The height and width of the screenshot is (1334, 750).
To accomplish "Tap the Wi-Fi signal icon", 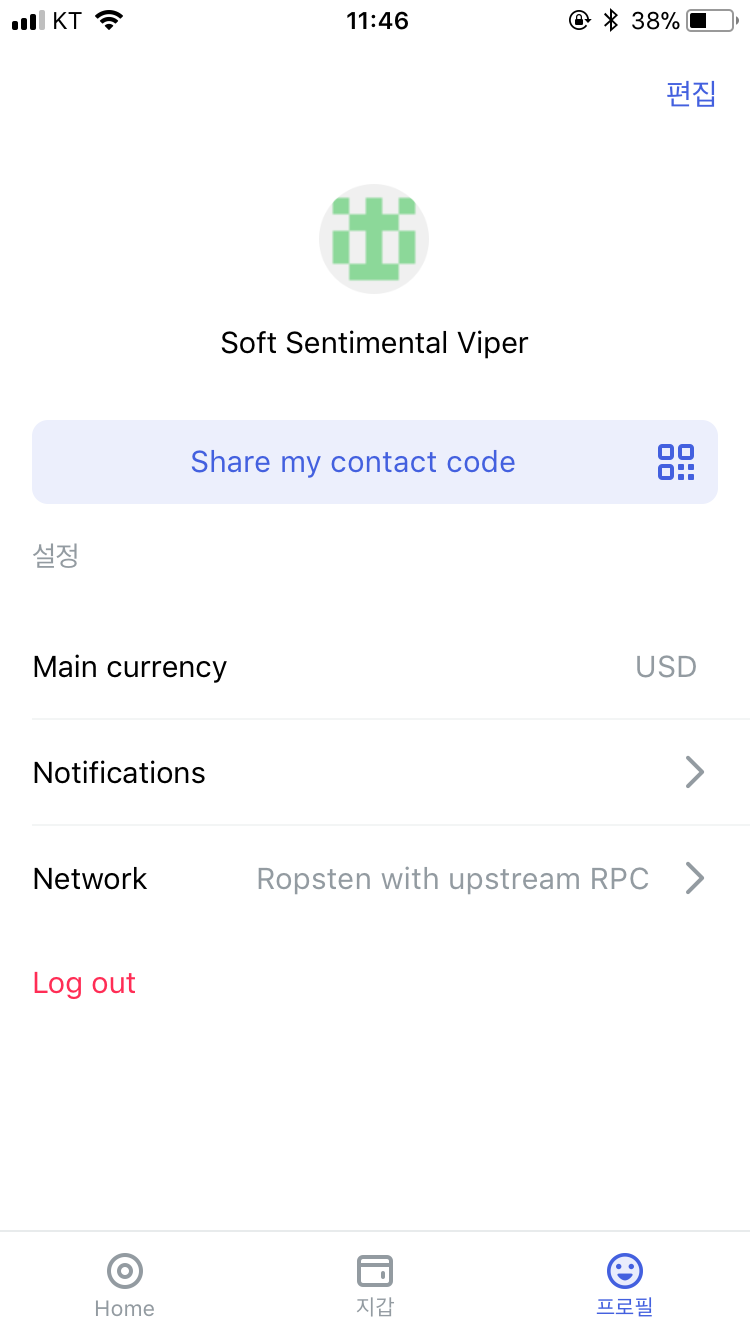I will pos(108,21).
